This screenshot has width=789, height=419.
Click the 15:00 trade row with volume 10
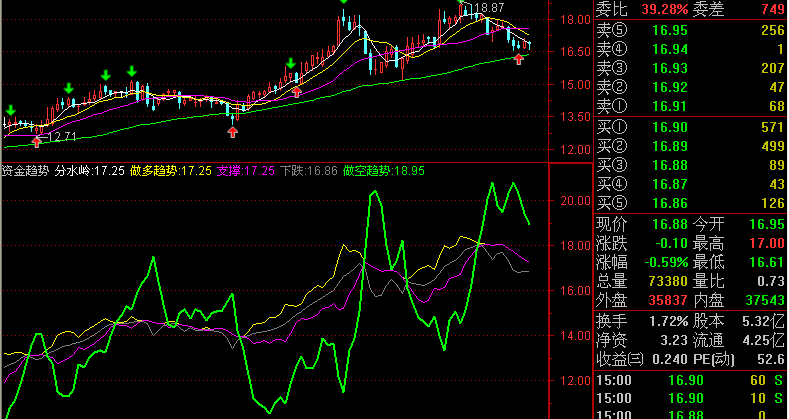pos(691,398)
